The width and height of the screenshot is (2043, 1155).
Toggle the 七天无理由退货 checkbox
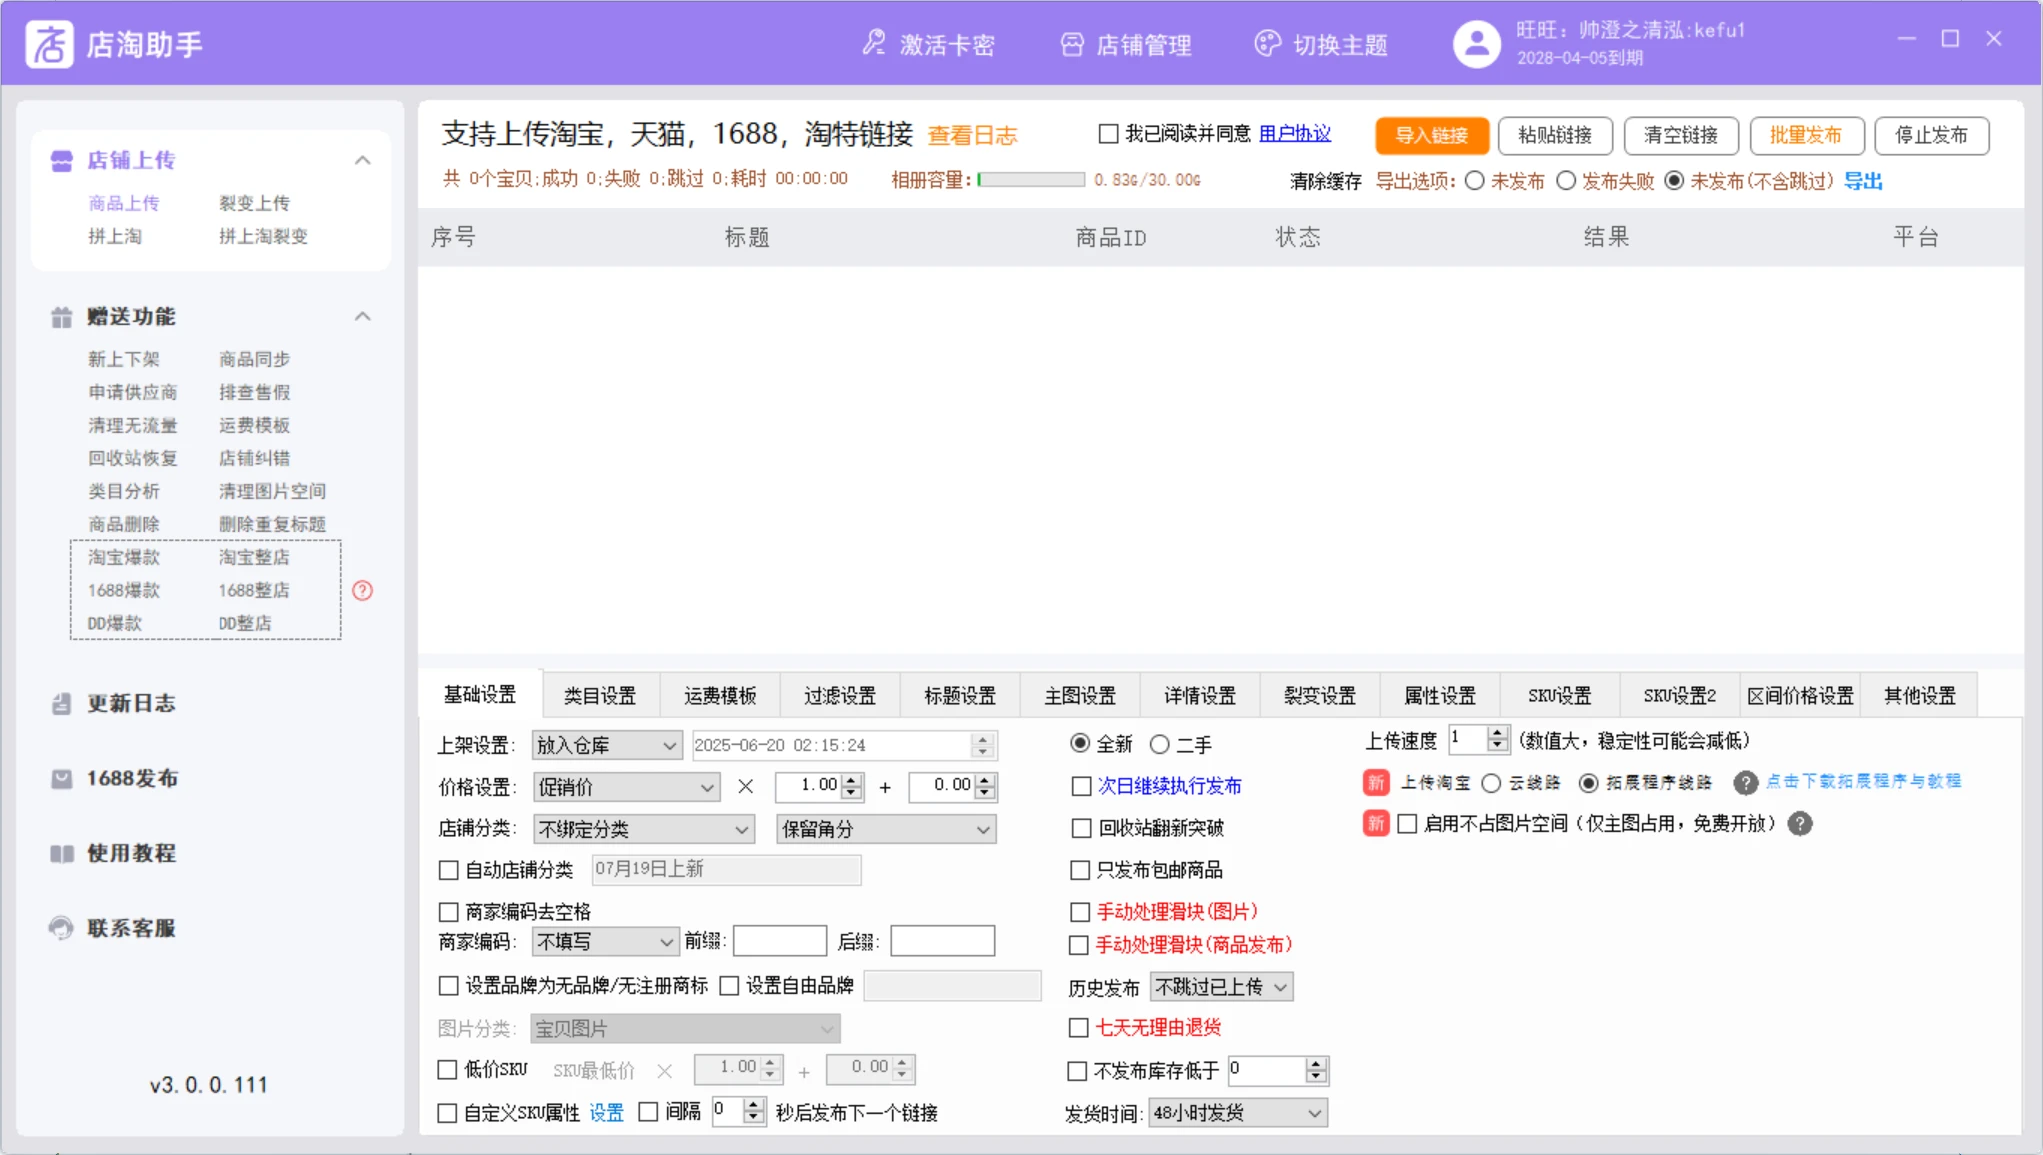pos(1079,1028)
